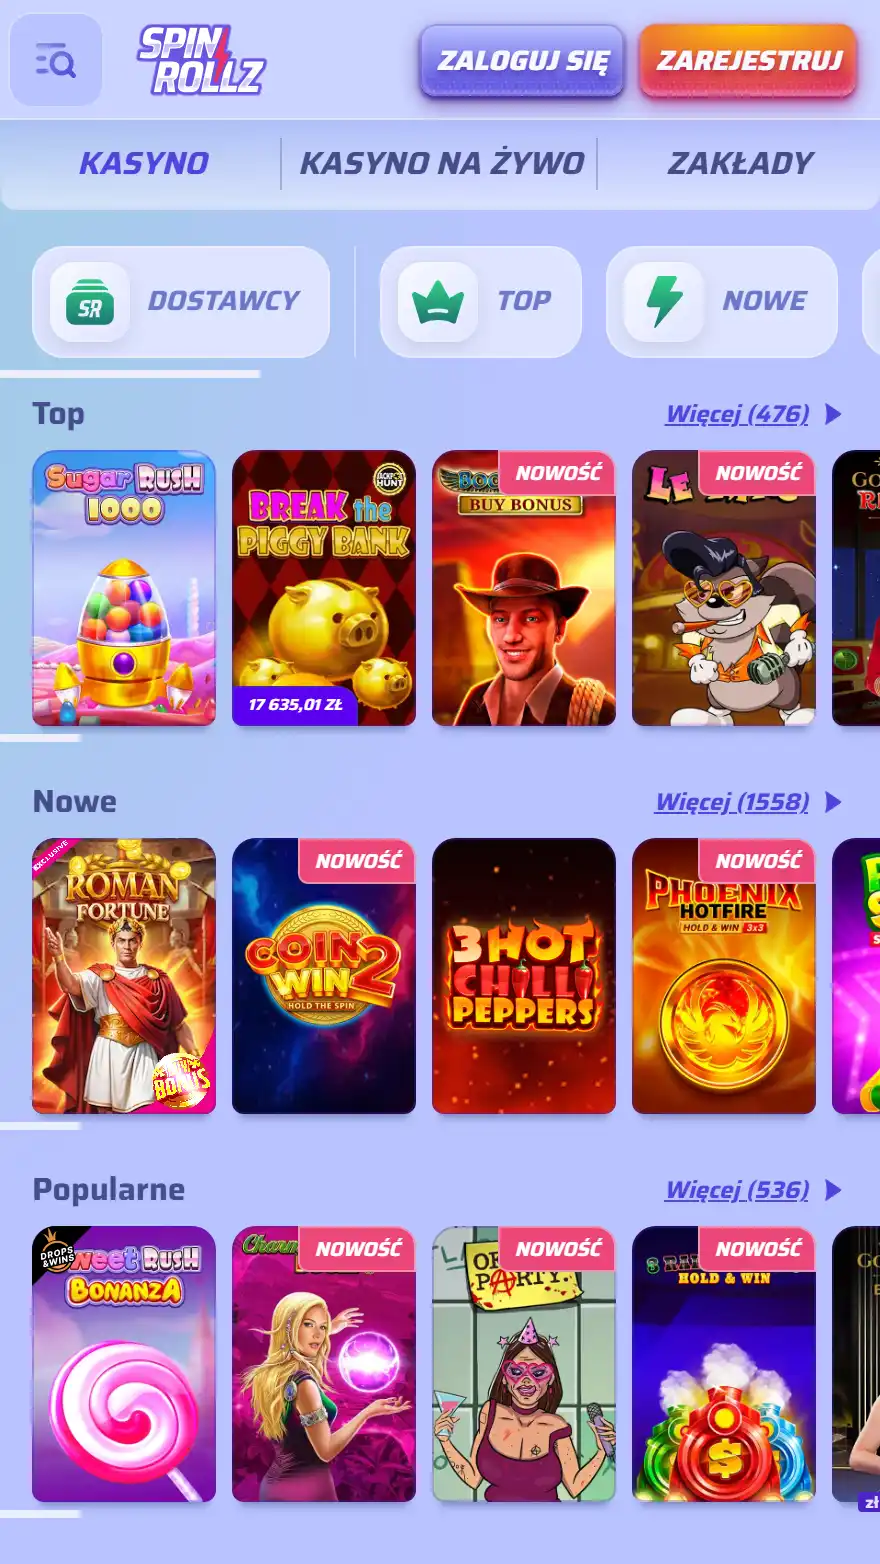Expand Top section via arrow next to Więcej (476)
The image size is (880, 1564).
coord(833,414)
